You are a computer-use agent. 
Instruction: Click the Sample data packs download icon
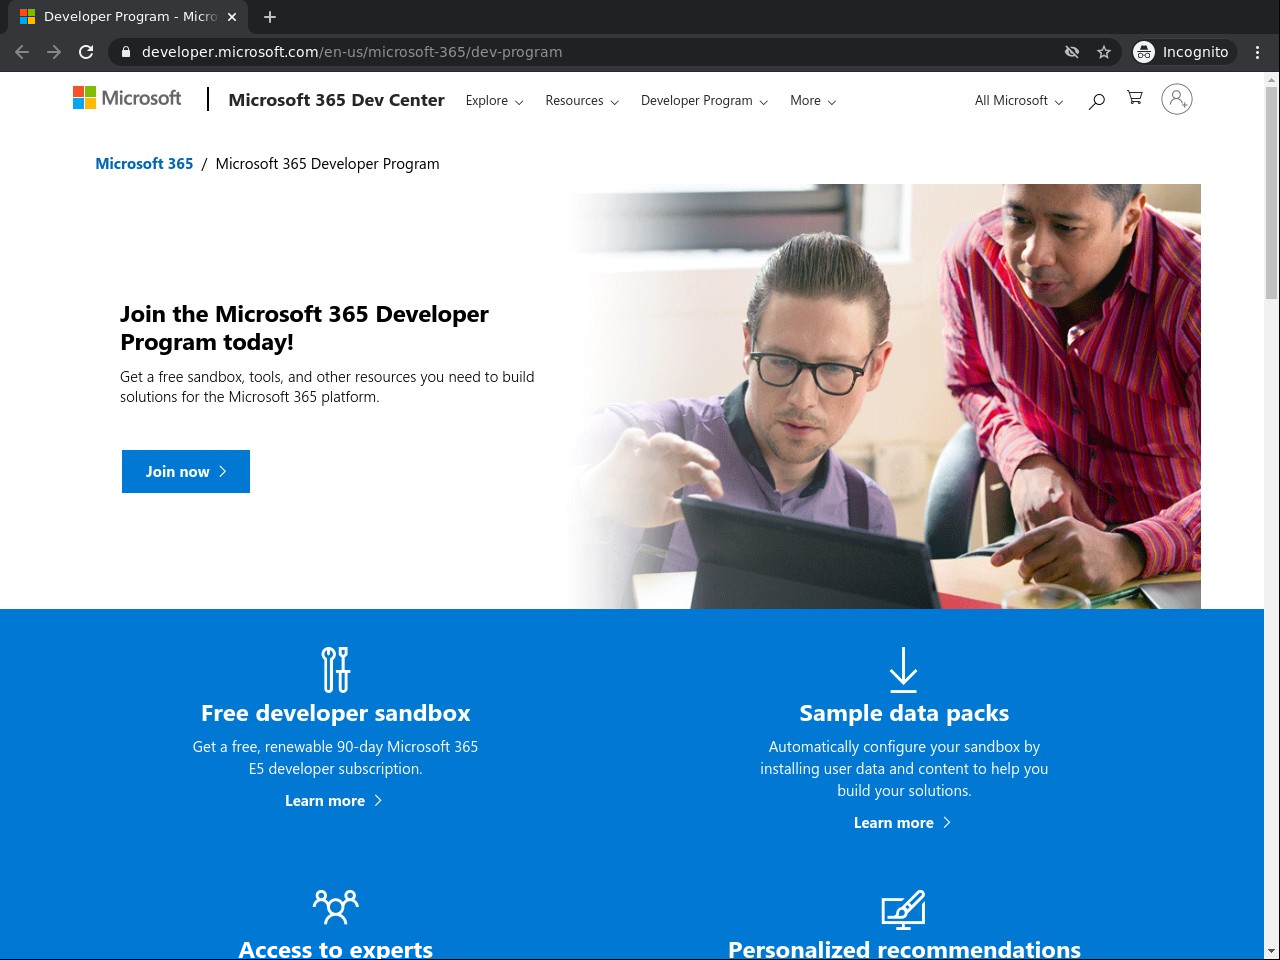coord(903,669)
